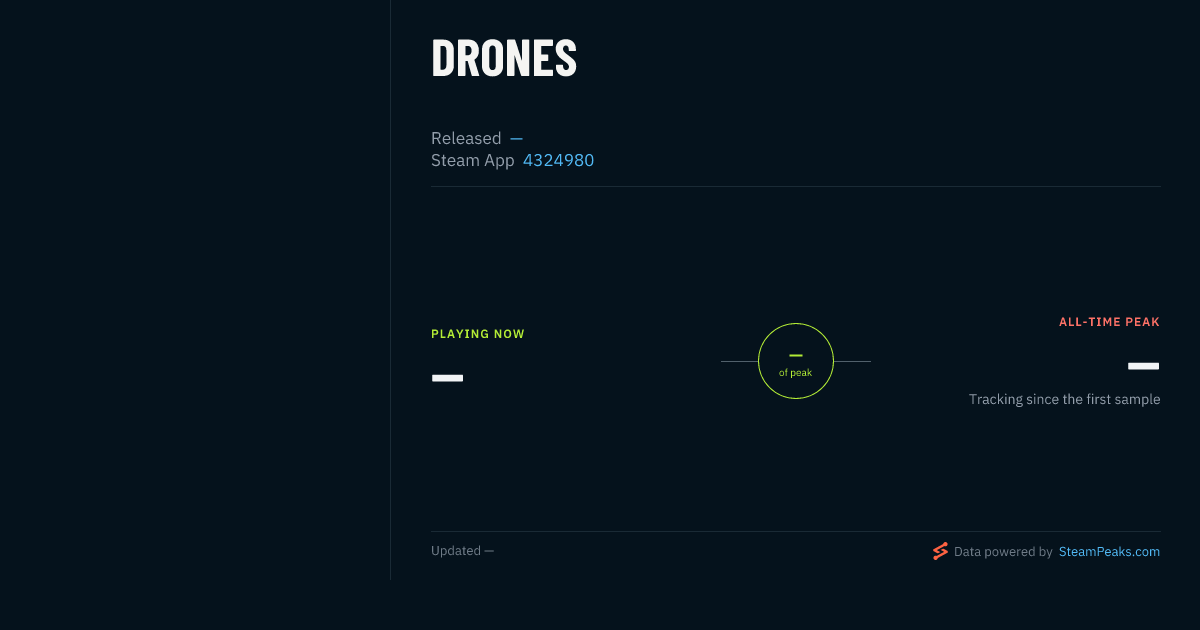The height and width of the screenshot is (630, 1200).
Task: Click the All-Time Peak value dash
Action: click(1144, 366)
